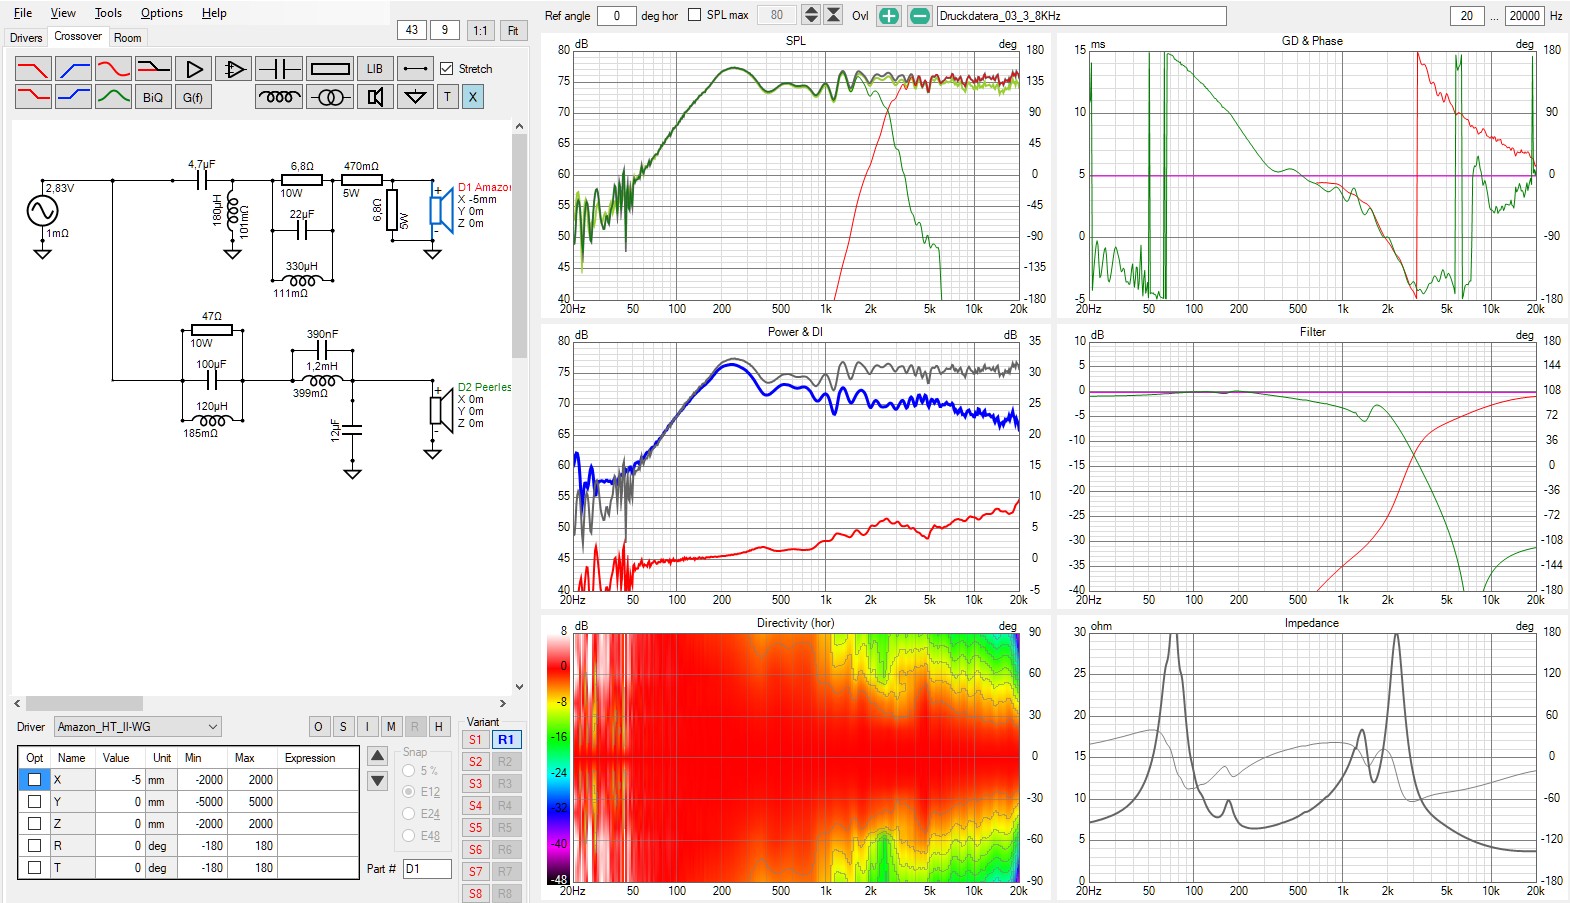Screen dimensions: 1570x903
Task: Select the resistor component tool
Action: 330,69
